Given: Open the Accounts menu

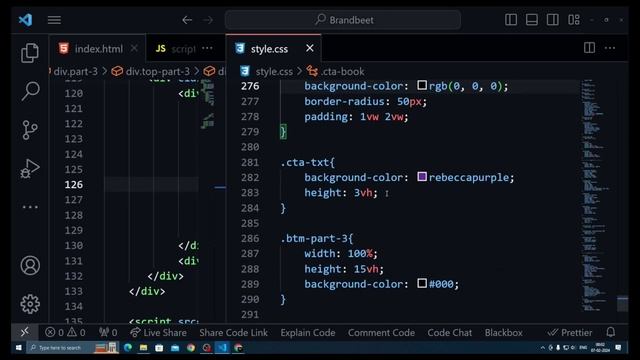Looking at the screenshot, I should 30,265.
